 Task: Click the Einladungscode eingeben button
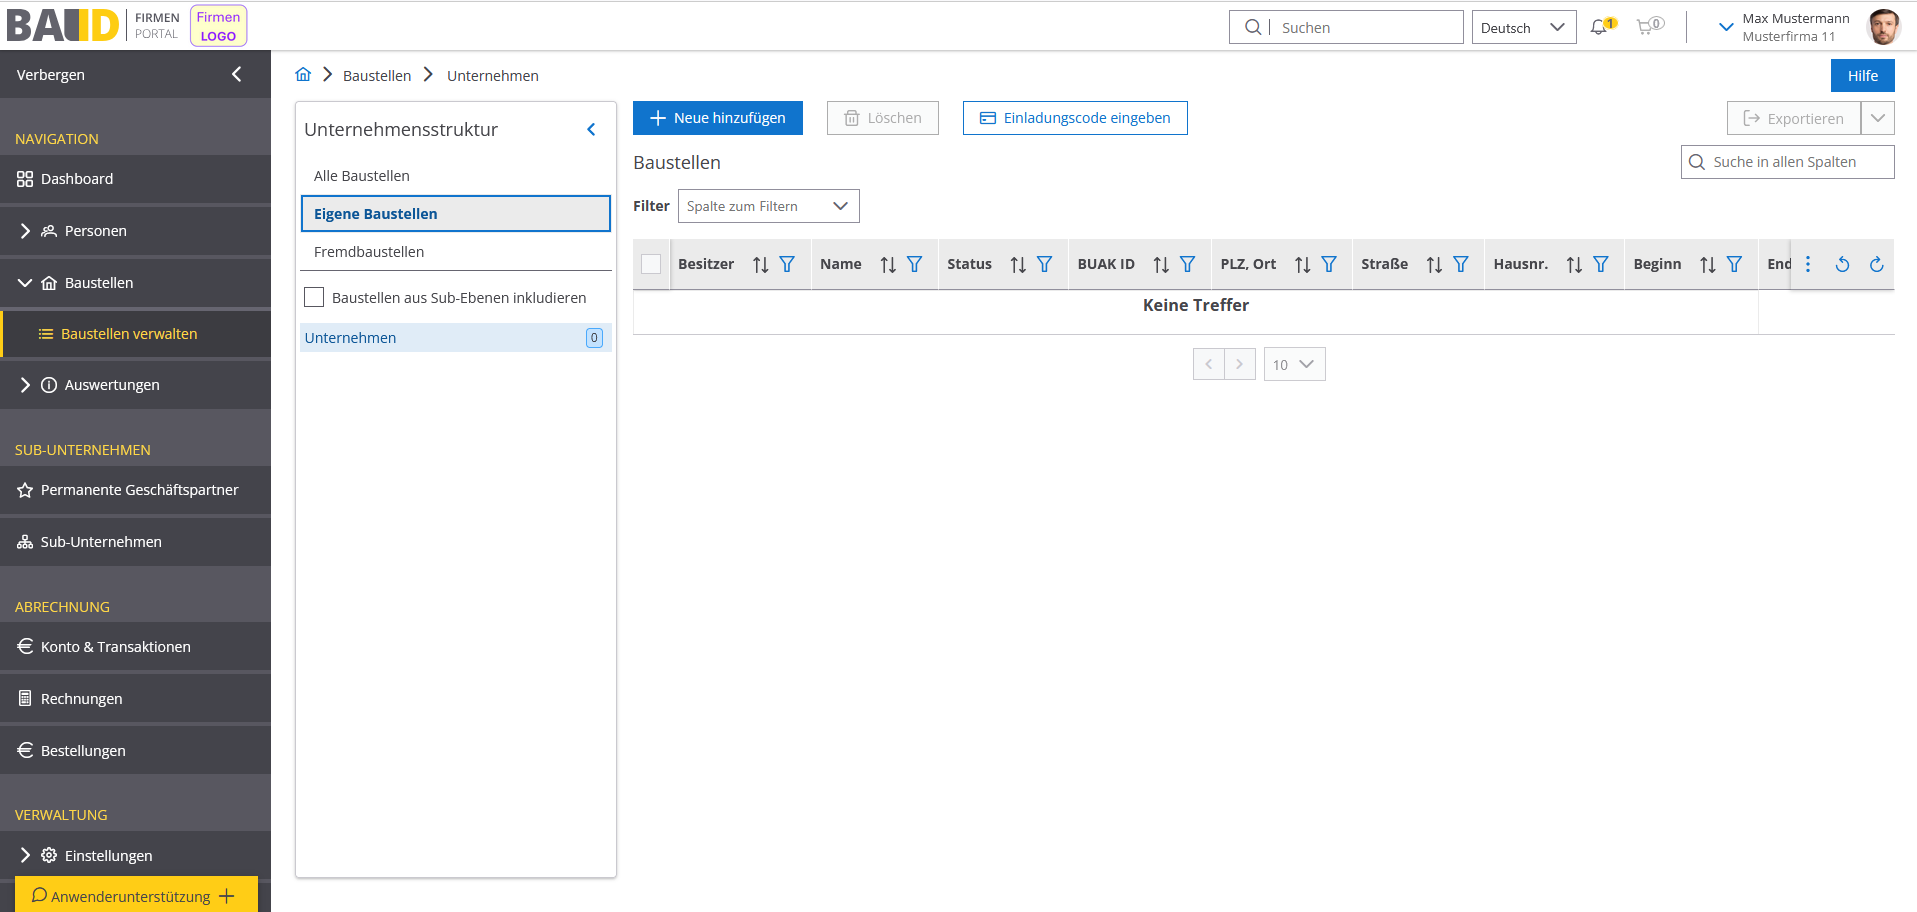click(1074, 118)
